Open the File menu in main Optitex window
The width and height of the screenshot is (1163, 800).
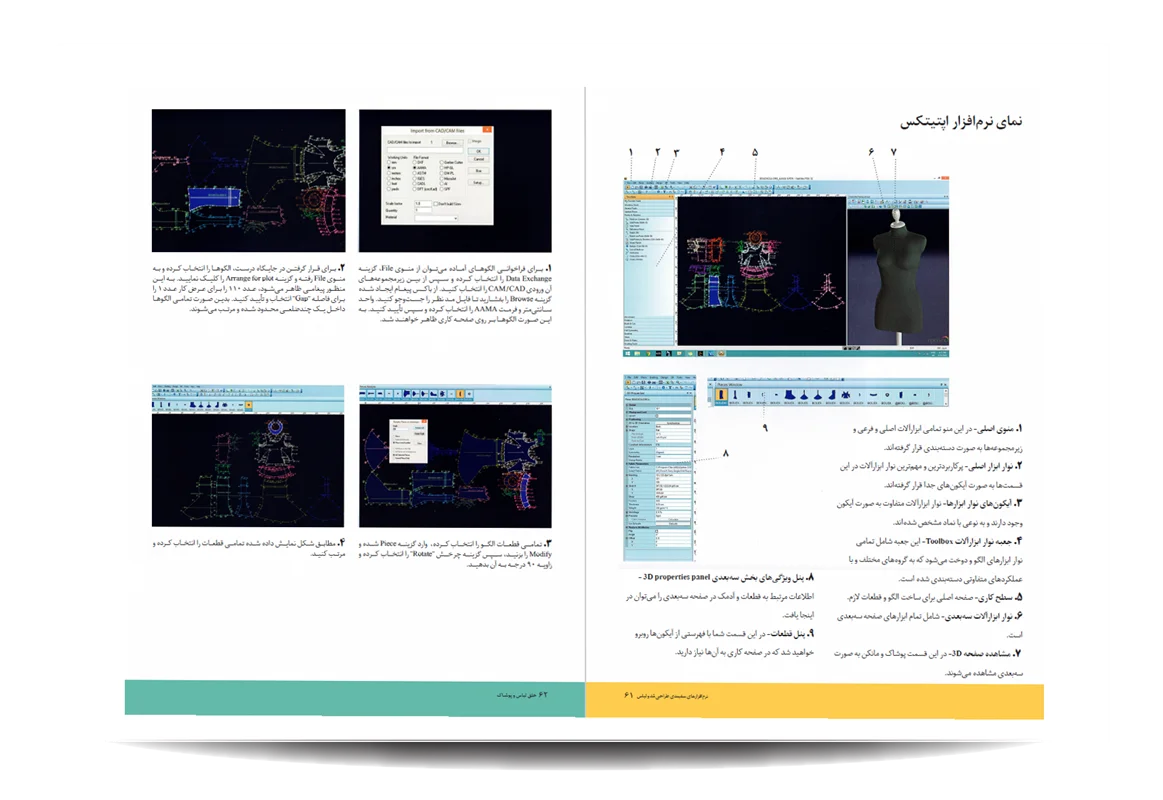point(631,181)
